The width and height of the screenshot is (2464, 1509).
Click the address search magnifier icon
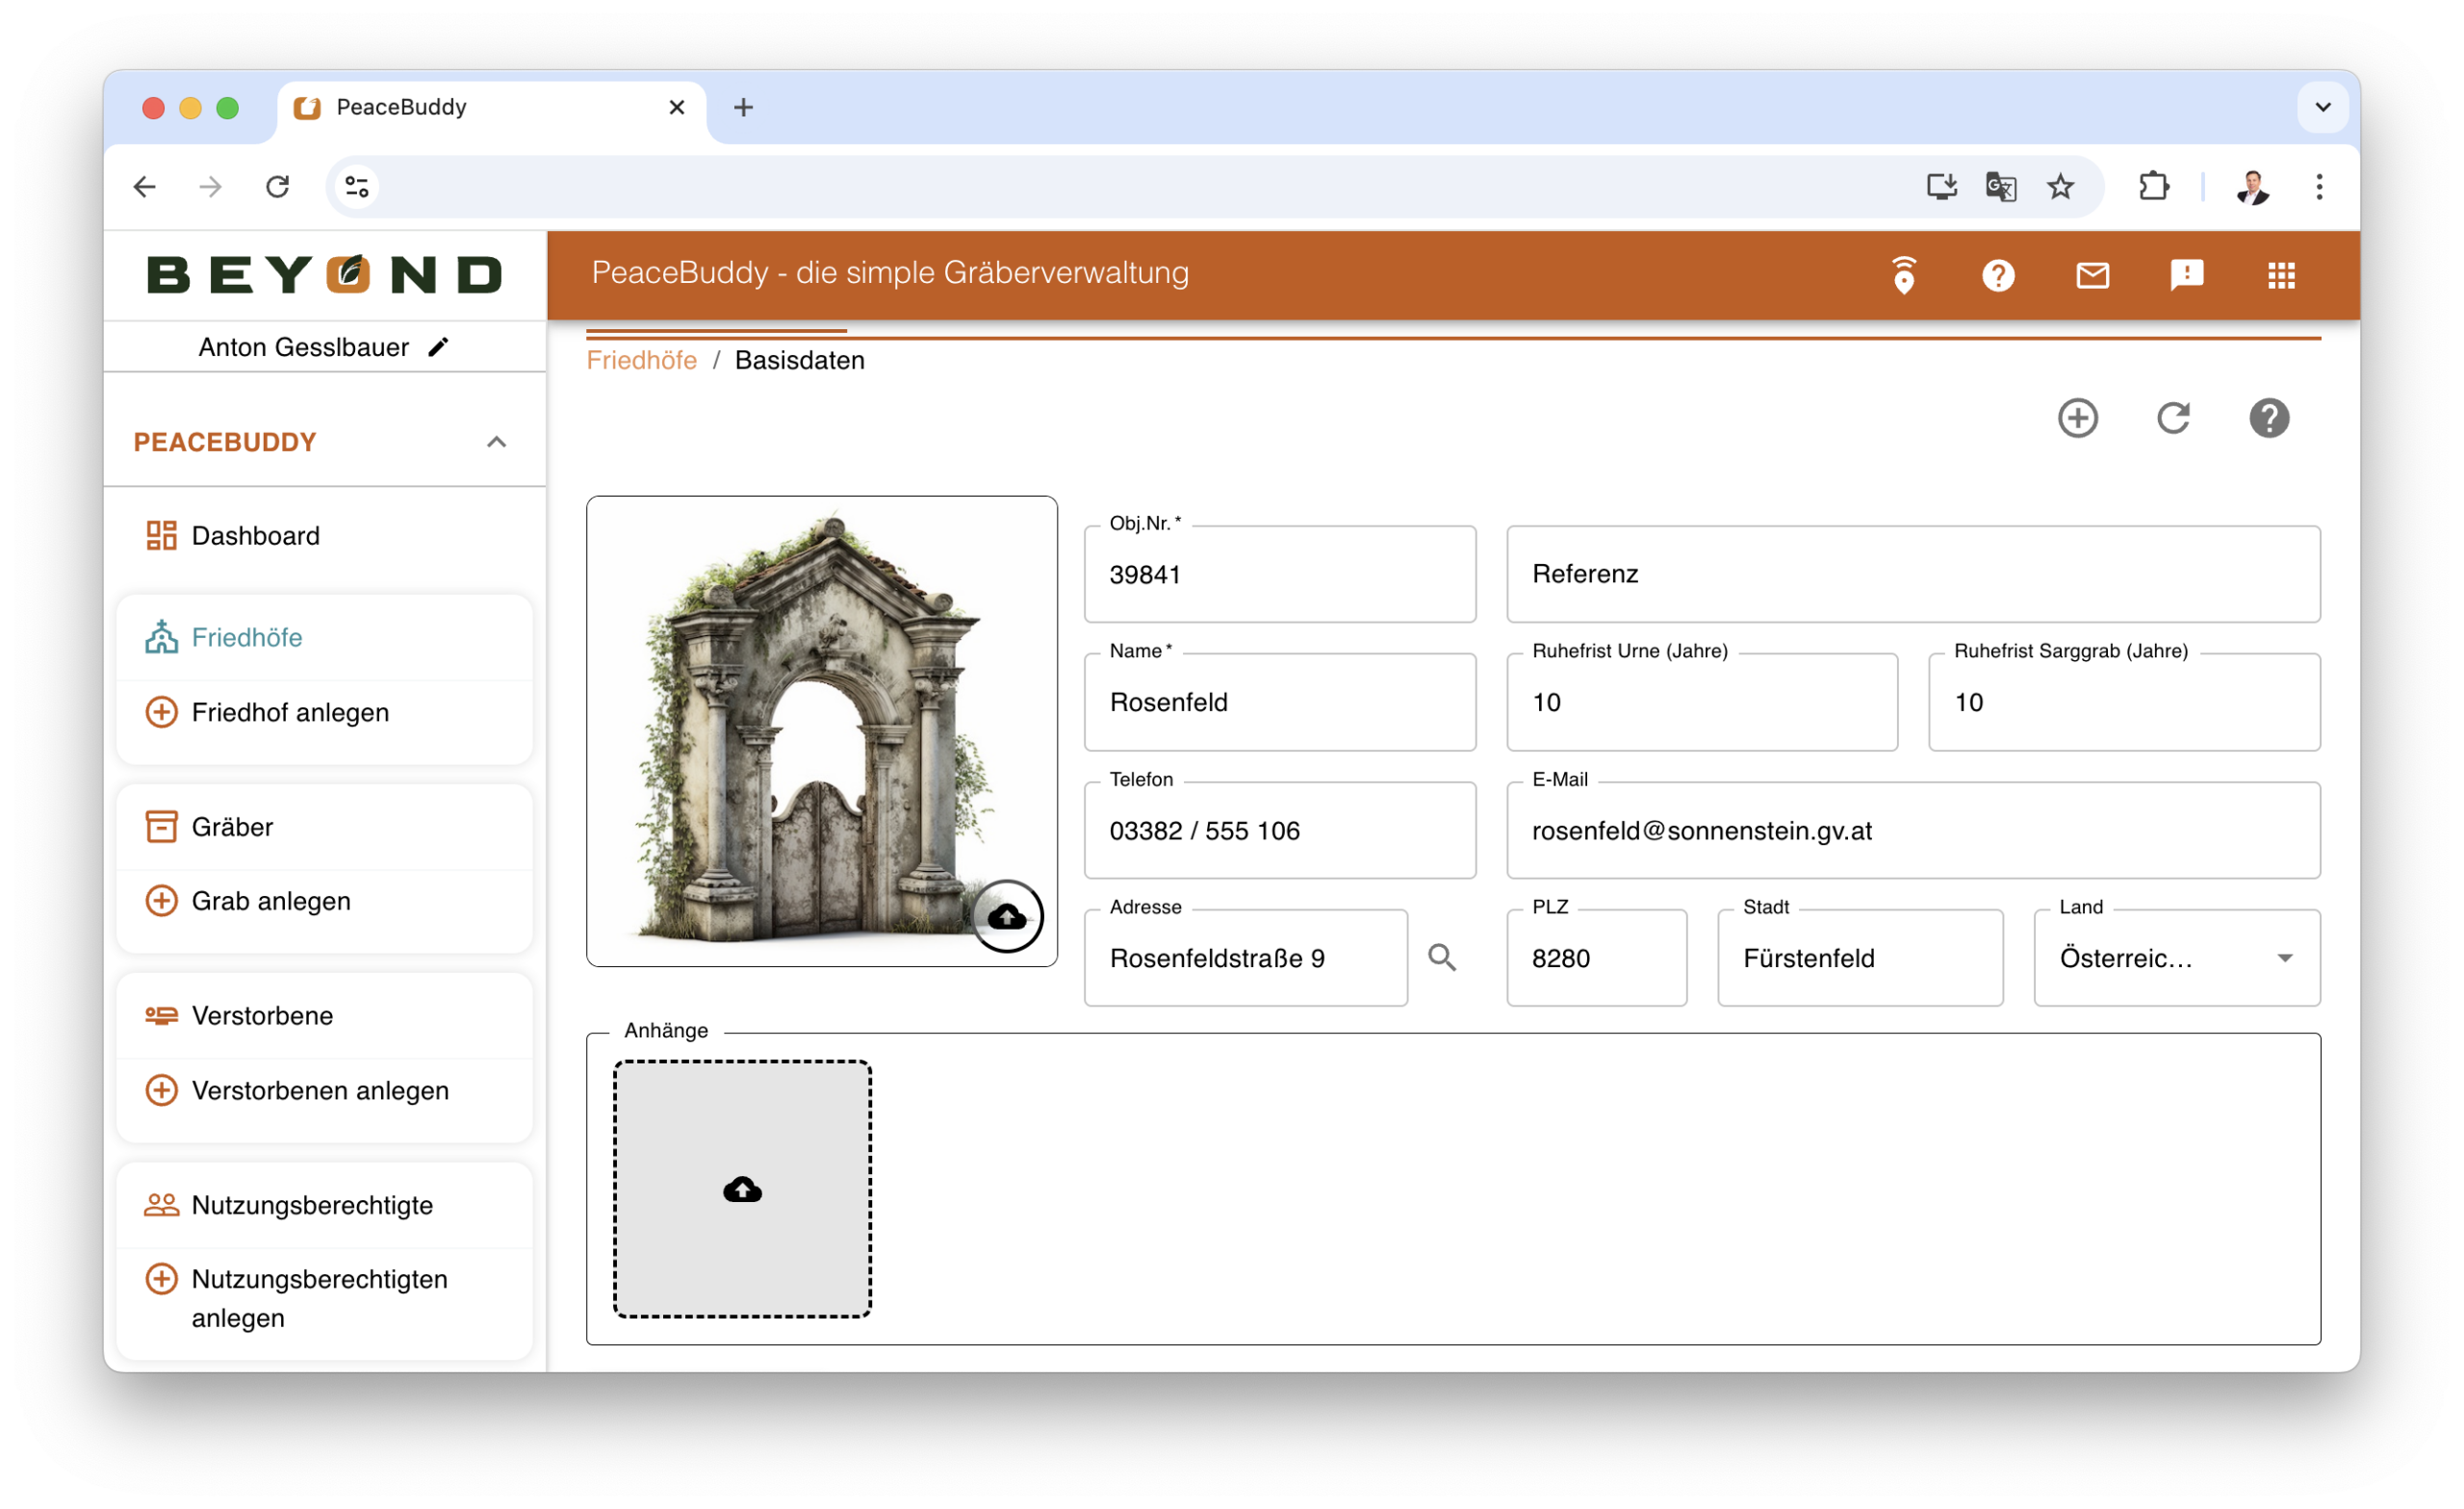(x=1441, y=958)
